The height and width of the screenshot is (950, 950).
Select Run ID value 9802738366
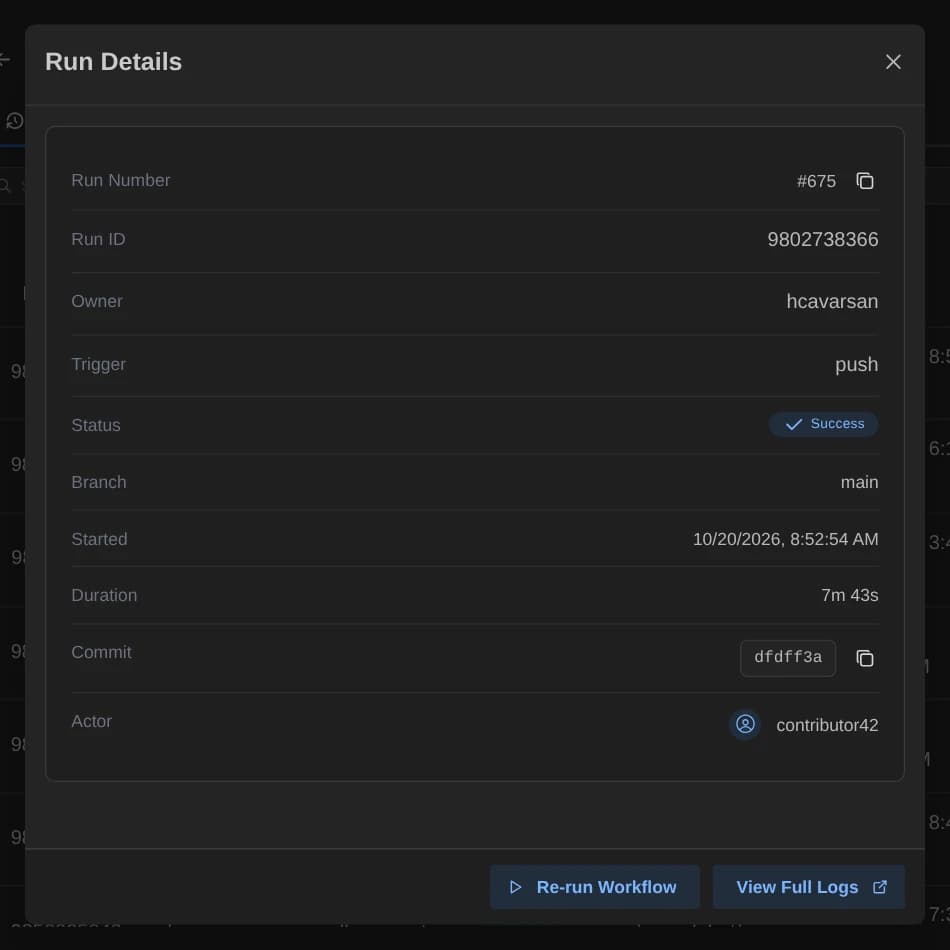pyautogui.click(x=823, y=239)
